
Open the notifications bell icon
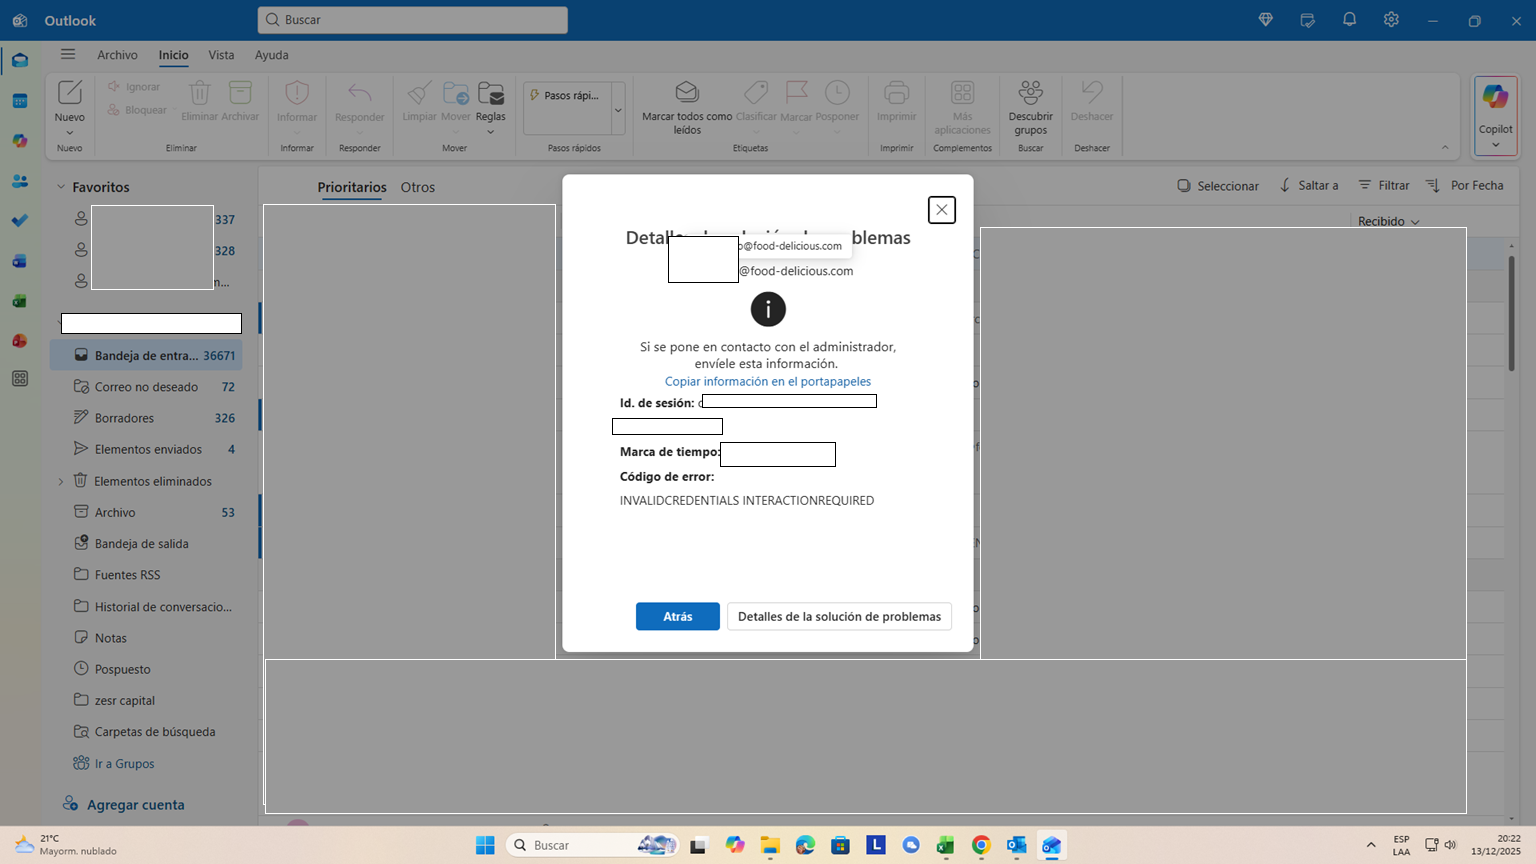click(x=1349, y=20)
